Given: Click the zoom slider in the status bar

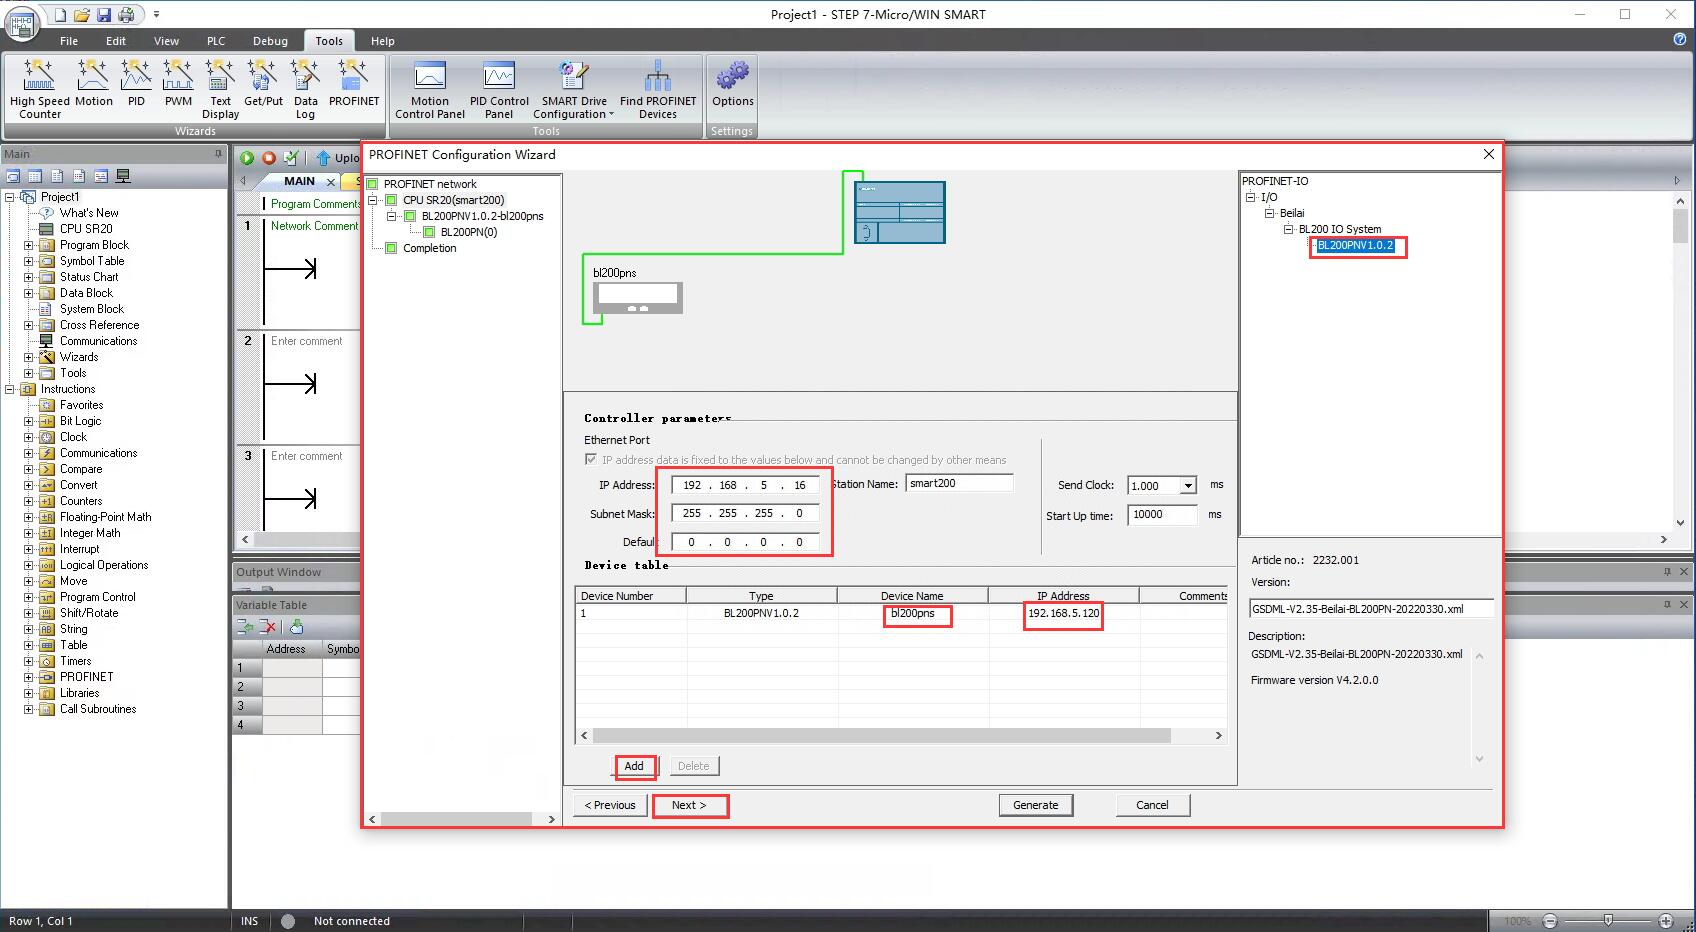Looking at the screenshot, I should coord(1608,920).
